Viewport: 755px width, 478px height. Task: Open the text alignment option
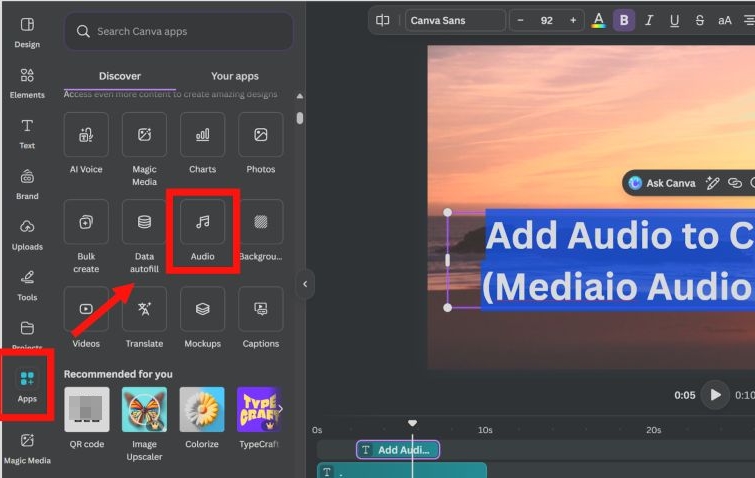click(749, 21)
